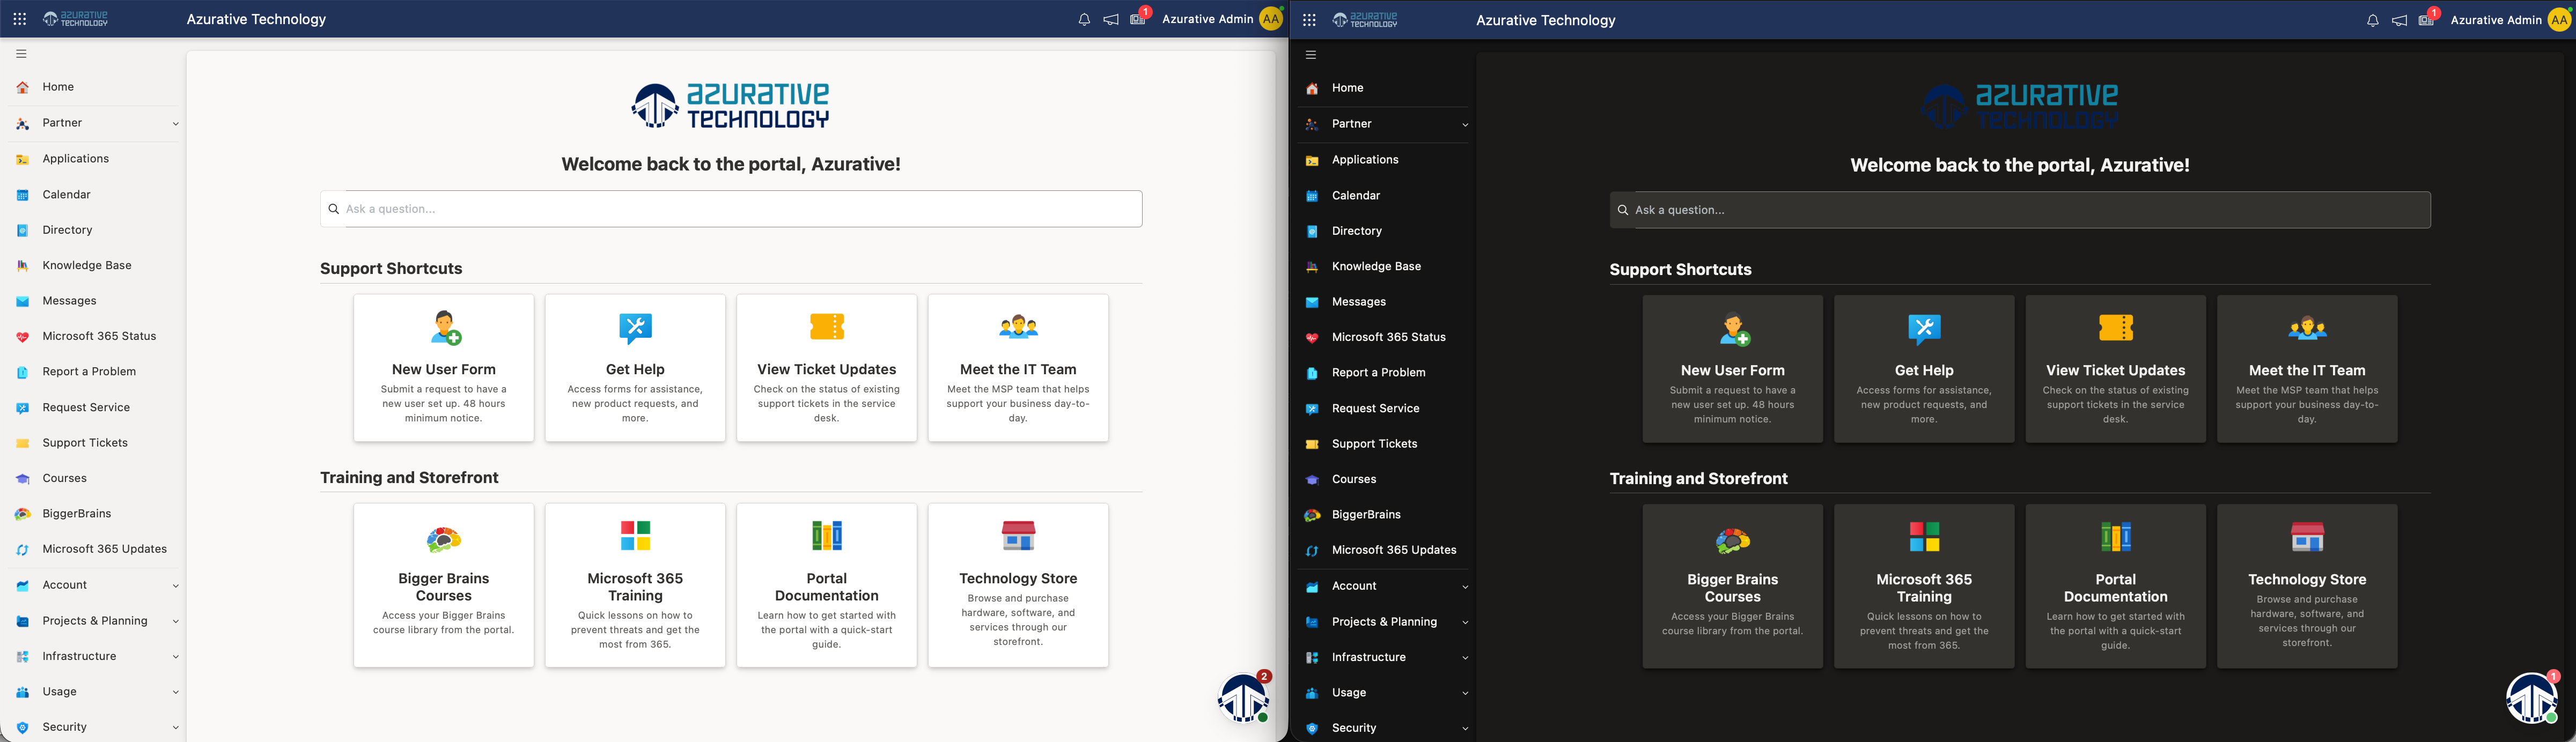Click the notification bell in light-theme window
Viewport: 2576px width, 742px height.
click(x=1084, y=19)
